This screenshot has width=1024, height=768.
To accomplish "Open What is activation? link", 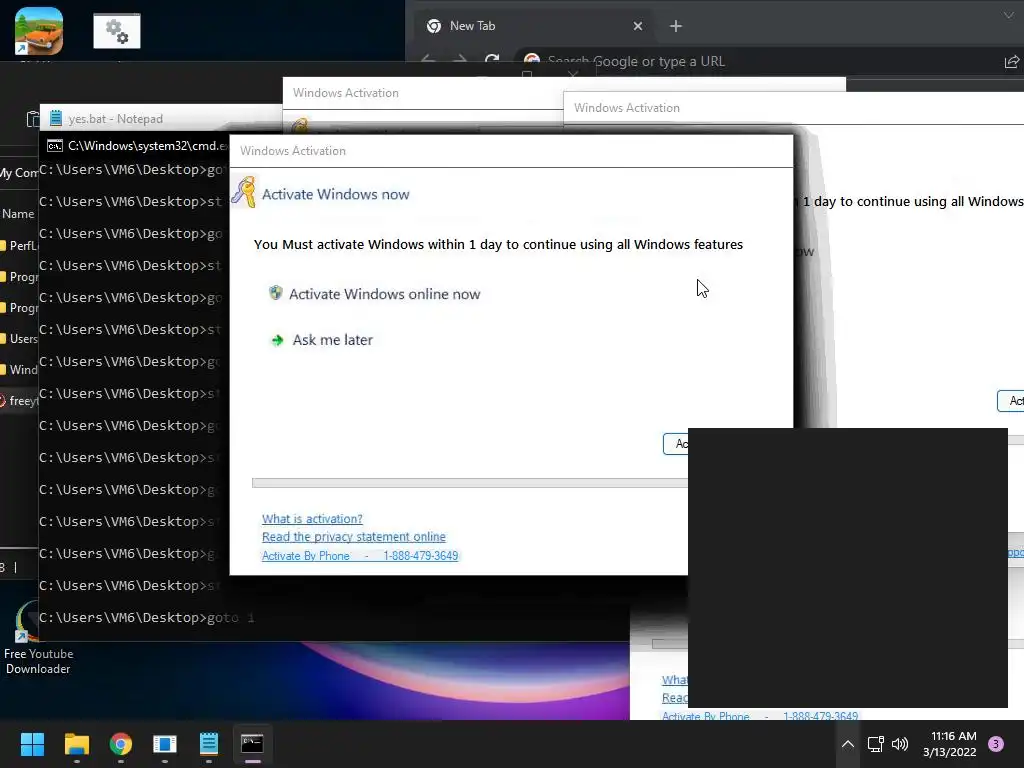I will (312, 519).
